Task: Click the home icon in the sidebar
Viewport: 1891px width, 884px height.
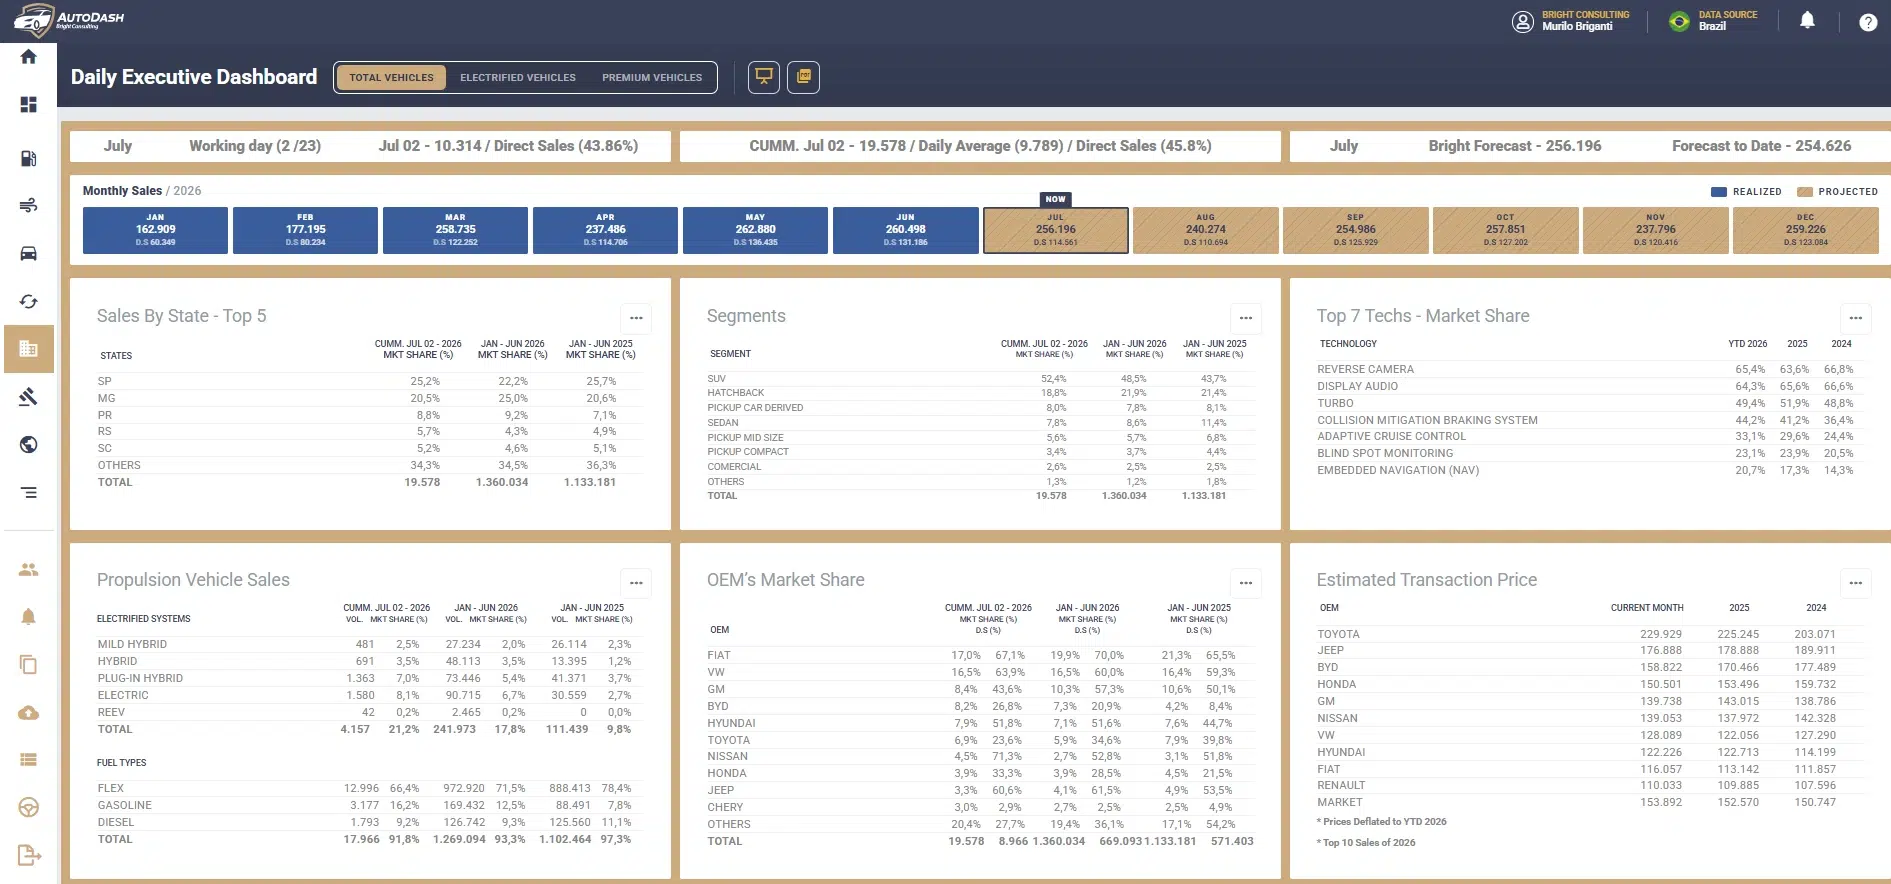Action: click(x=28, y=57)
